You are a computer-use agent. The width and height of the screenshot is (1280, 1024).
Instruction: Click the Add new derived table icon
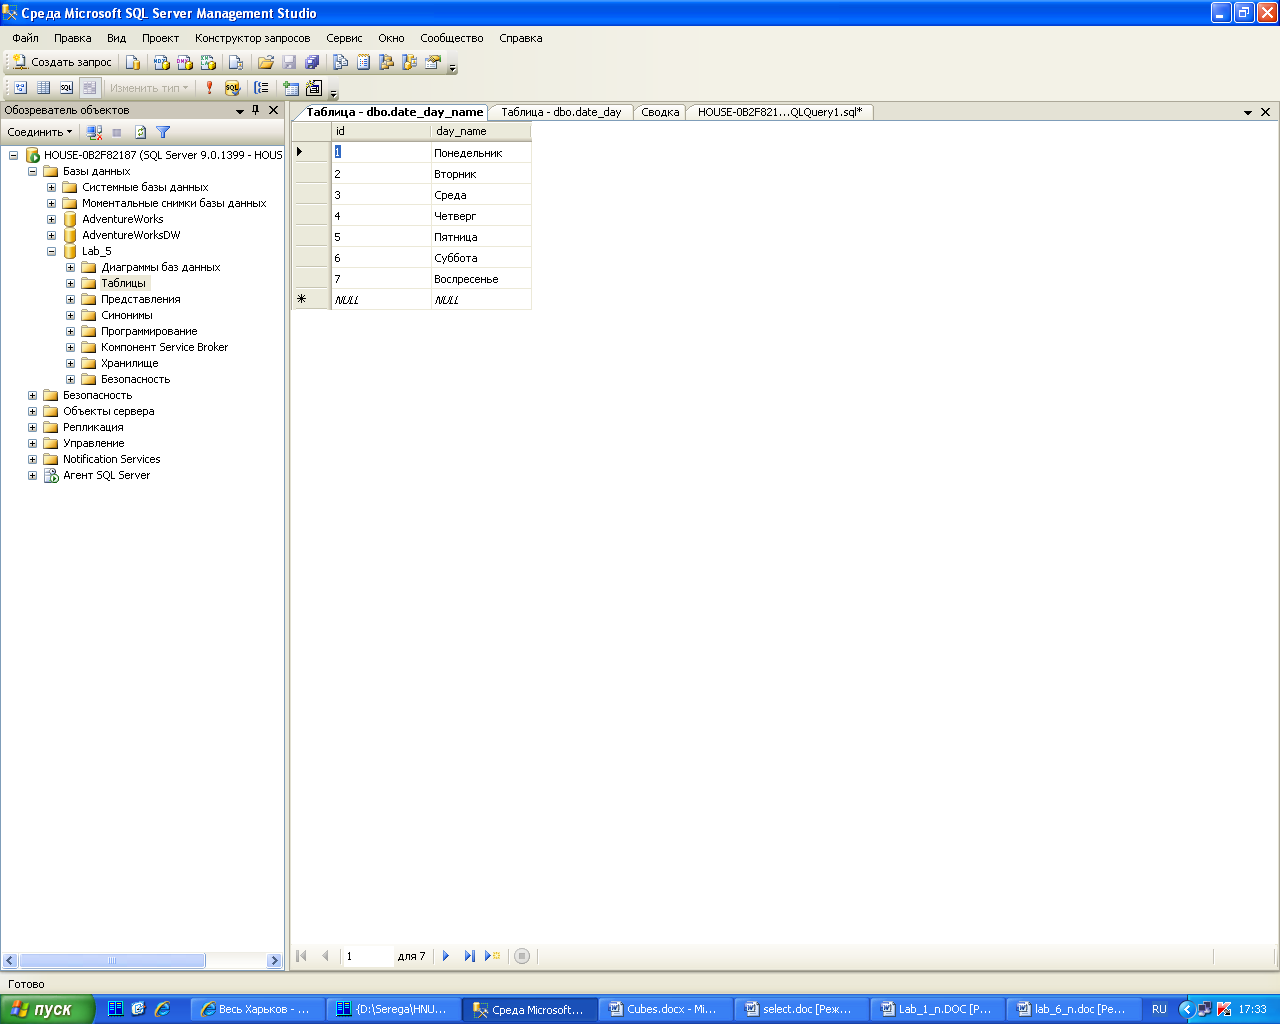314,88
